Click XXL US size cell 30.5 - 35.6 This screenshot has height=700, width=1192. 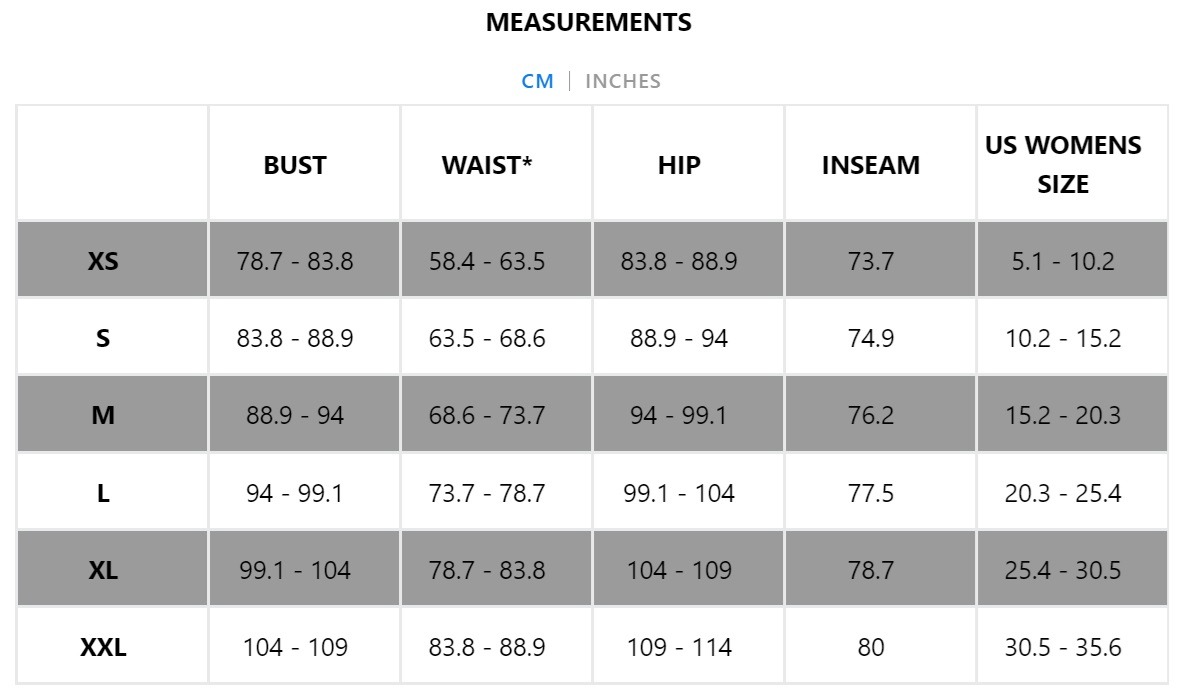pos(1063,648)
